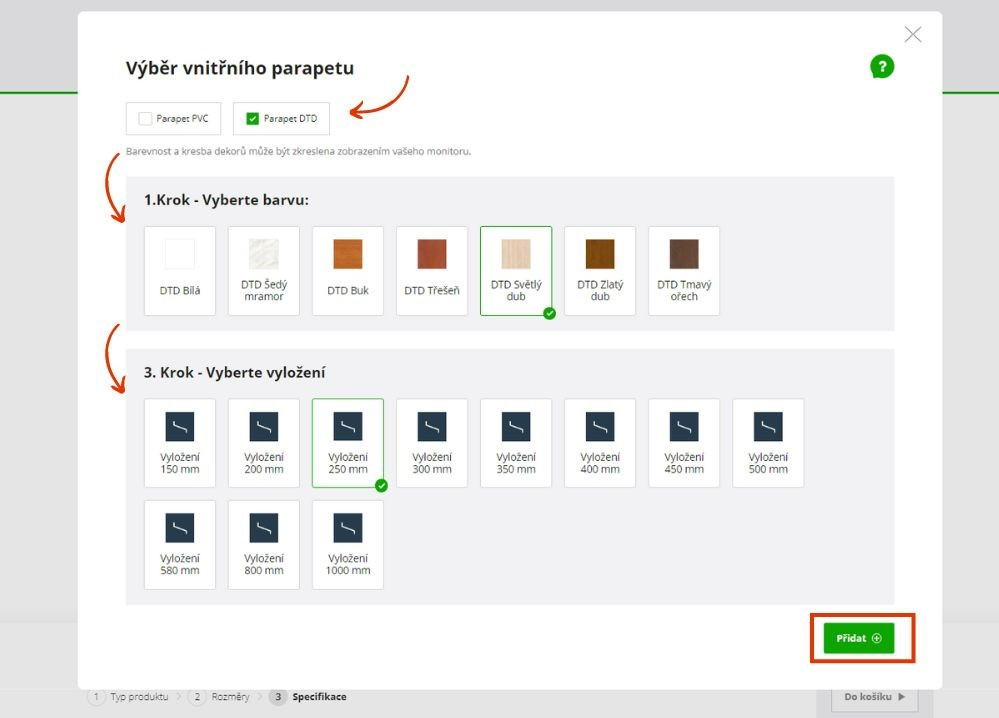
Task: Enable the Parapet PVC checkbox
Action: [x=146, y=119]
